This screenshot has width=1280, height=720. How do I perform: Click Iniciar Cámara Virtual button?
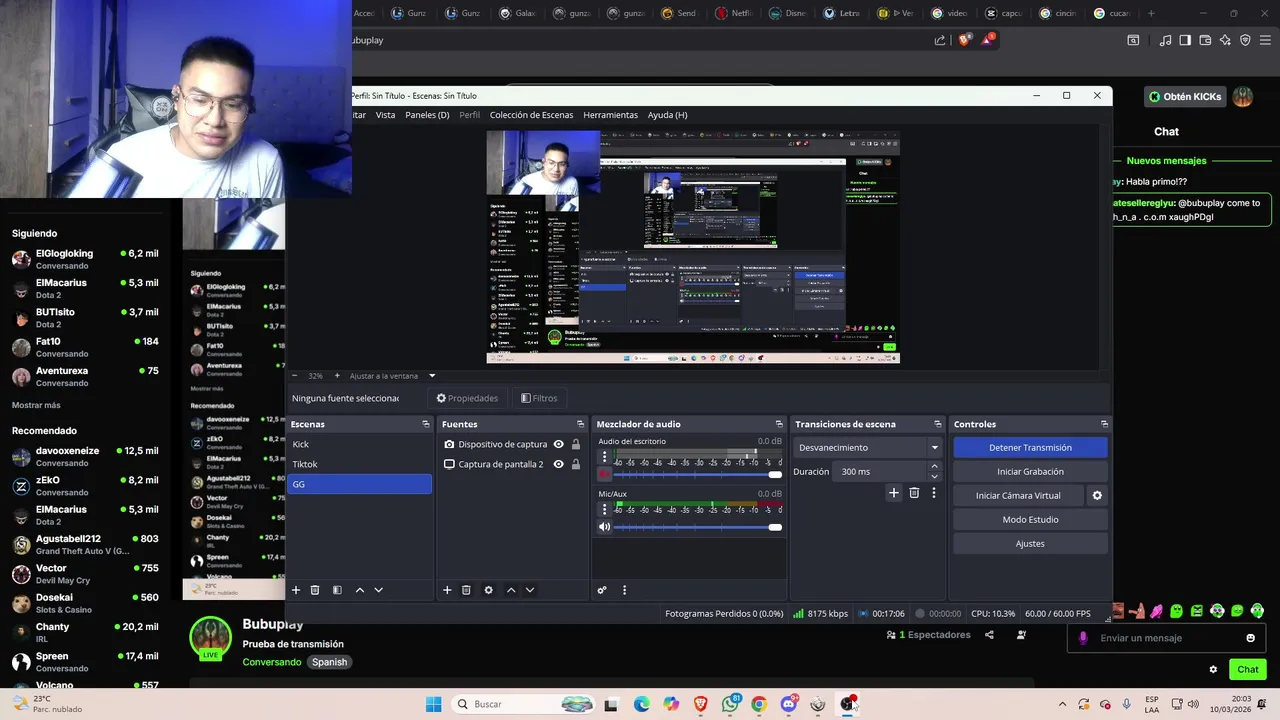(1018, 496)
